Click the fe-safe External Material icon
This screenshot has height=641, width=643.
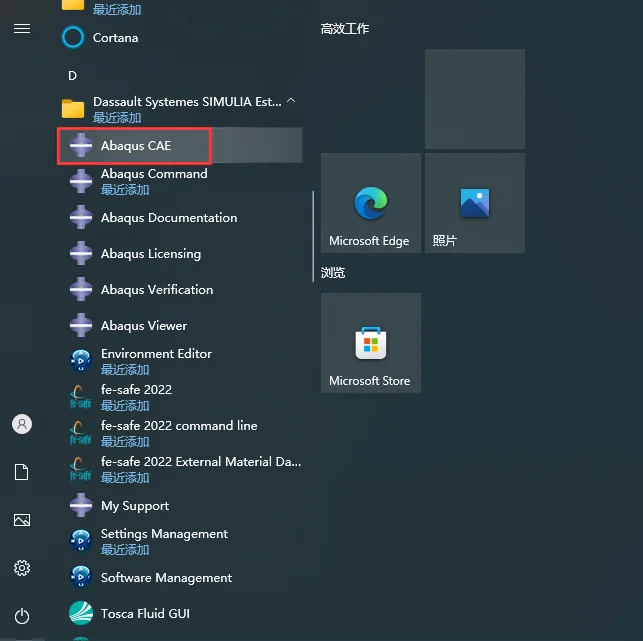click(x=80, y=470)
